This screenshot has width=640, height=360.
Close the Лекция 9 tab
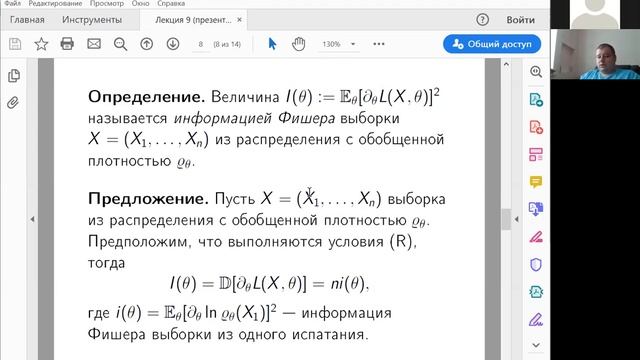240,20
